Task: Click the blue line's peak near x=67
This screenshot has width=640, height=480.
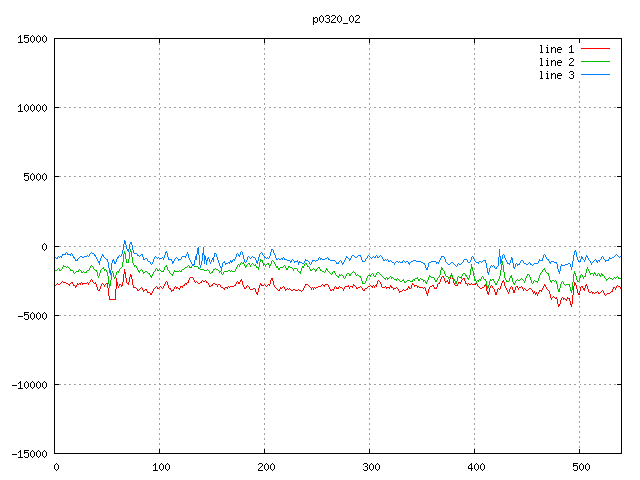Action: tap(125, 241)
